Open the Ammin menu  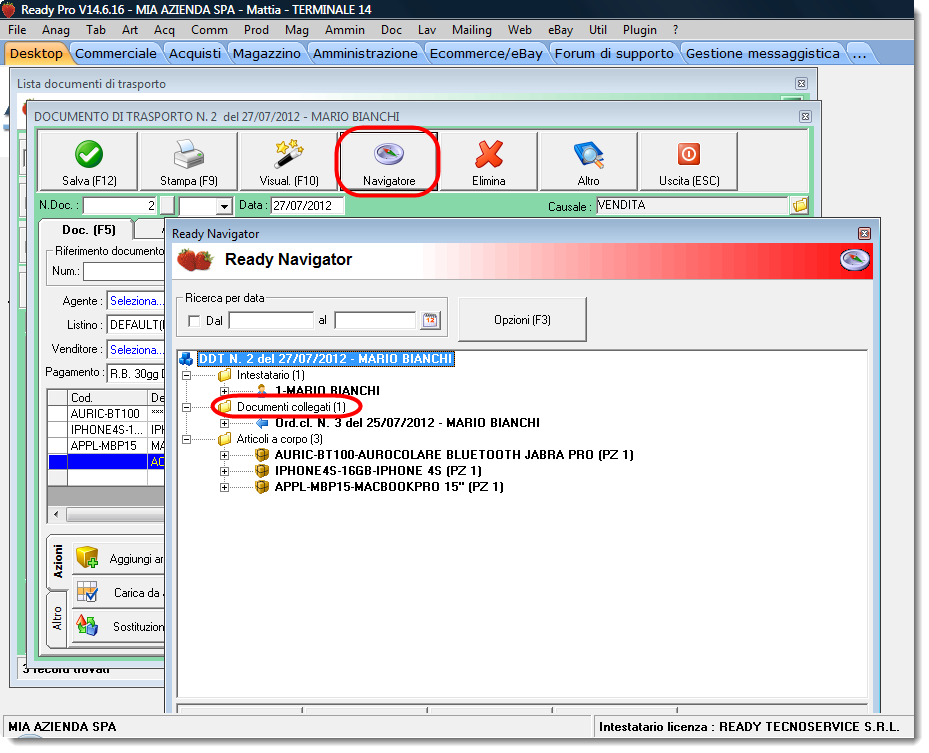[345, 30]
